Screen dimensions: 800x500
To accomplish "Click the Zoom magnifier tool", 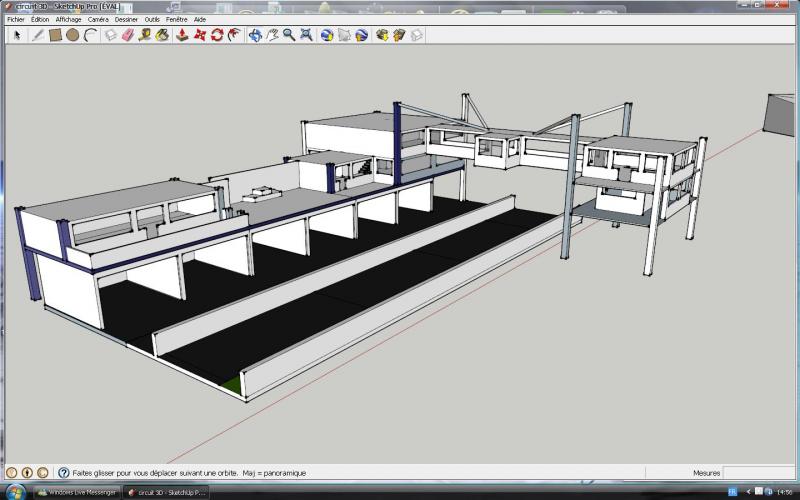I will [289, 35].
